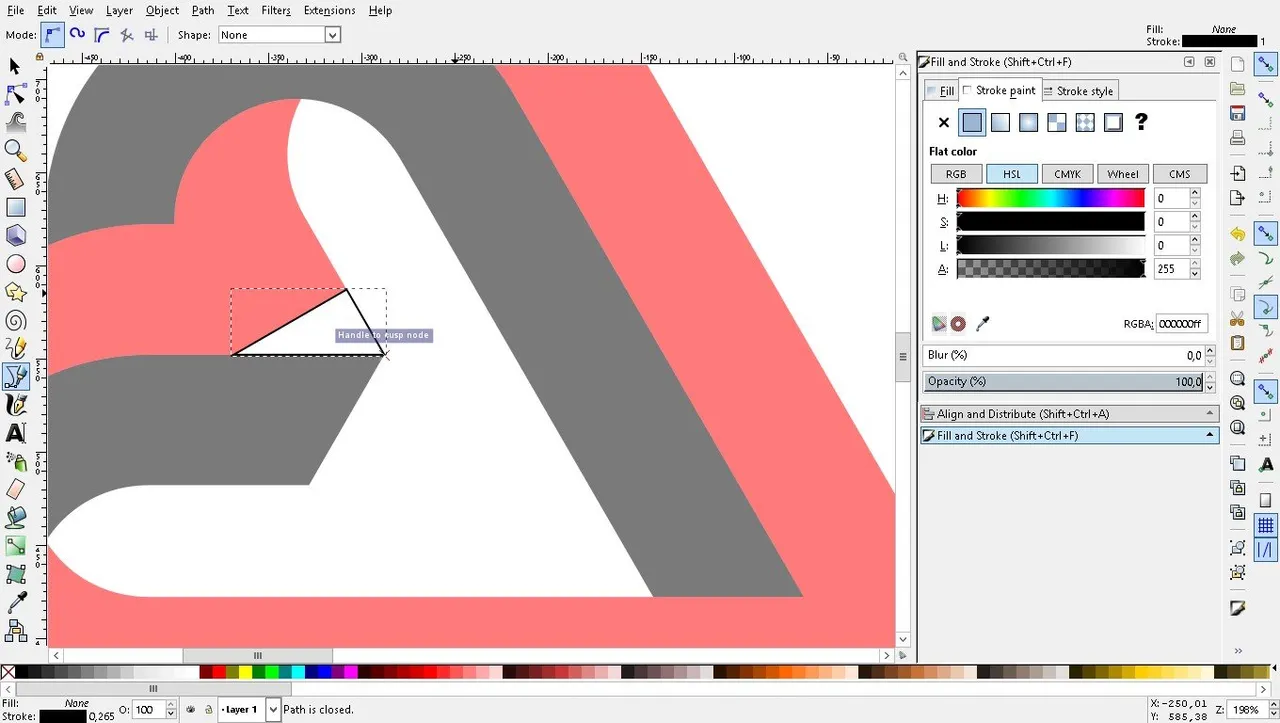1280x723 pixels.
Task: Switch color mode to Wheel
Action: click(1123, 174)
